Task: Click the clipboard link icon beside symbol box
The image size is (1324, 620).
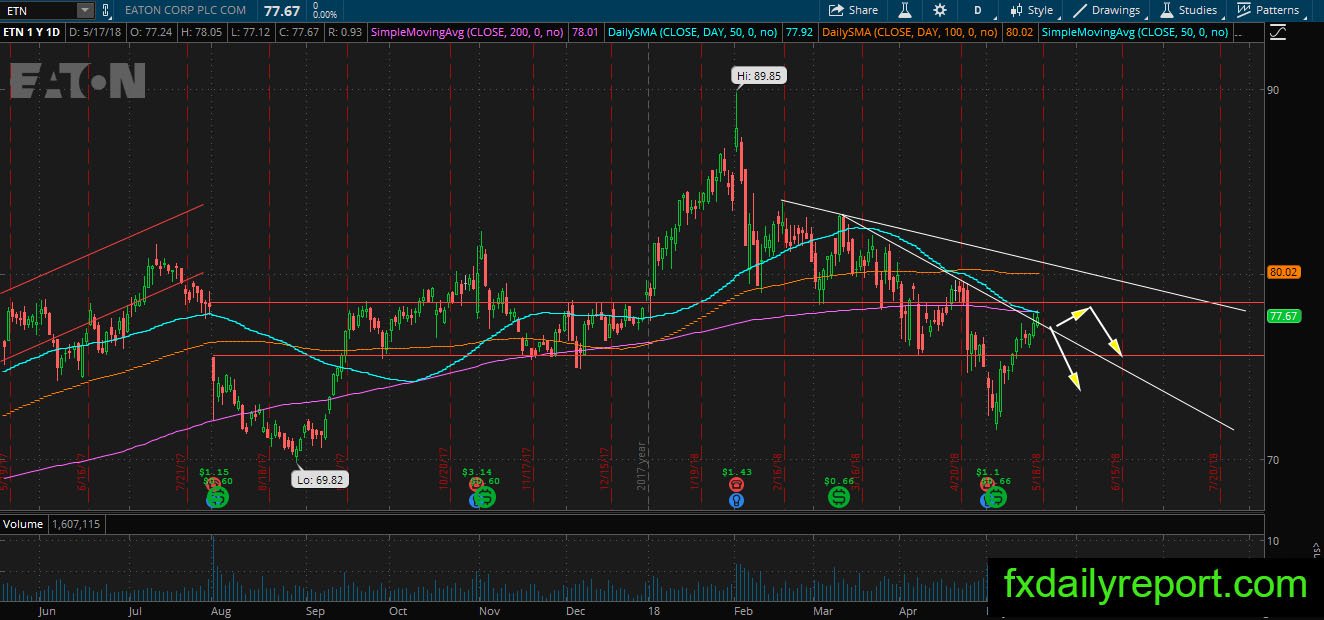Action: [108, 10]
